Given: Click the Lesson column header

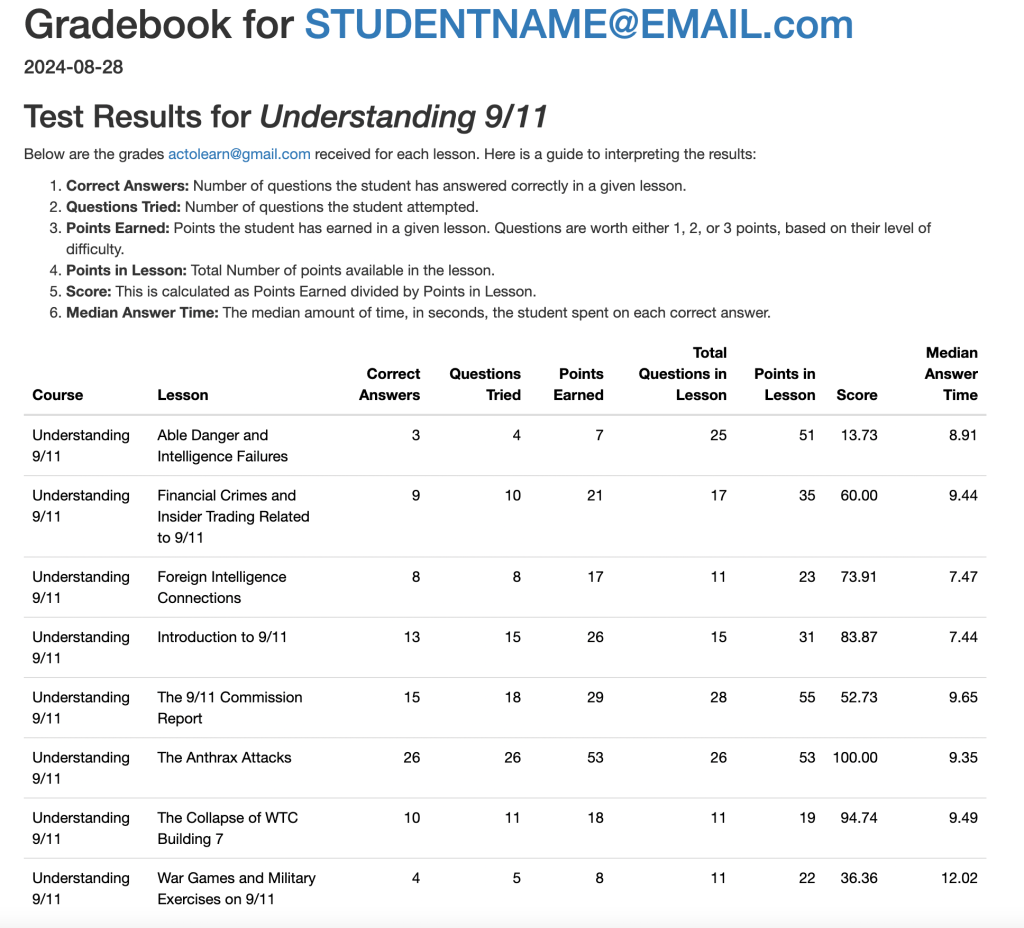Looking at the screenshot, I should [183, 395].
